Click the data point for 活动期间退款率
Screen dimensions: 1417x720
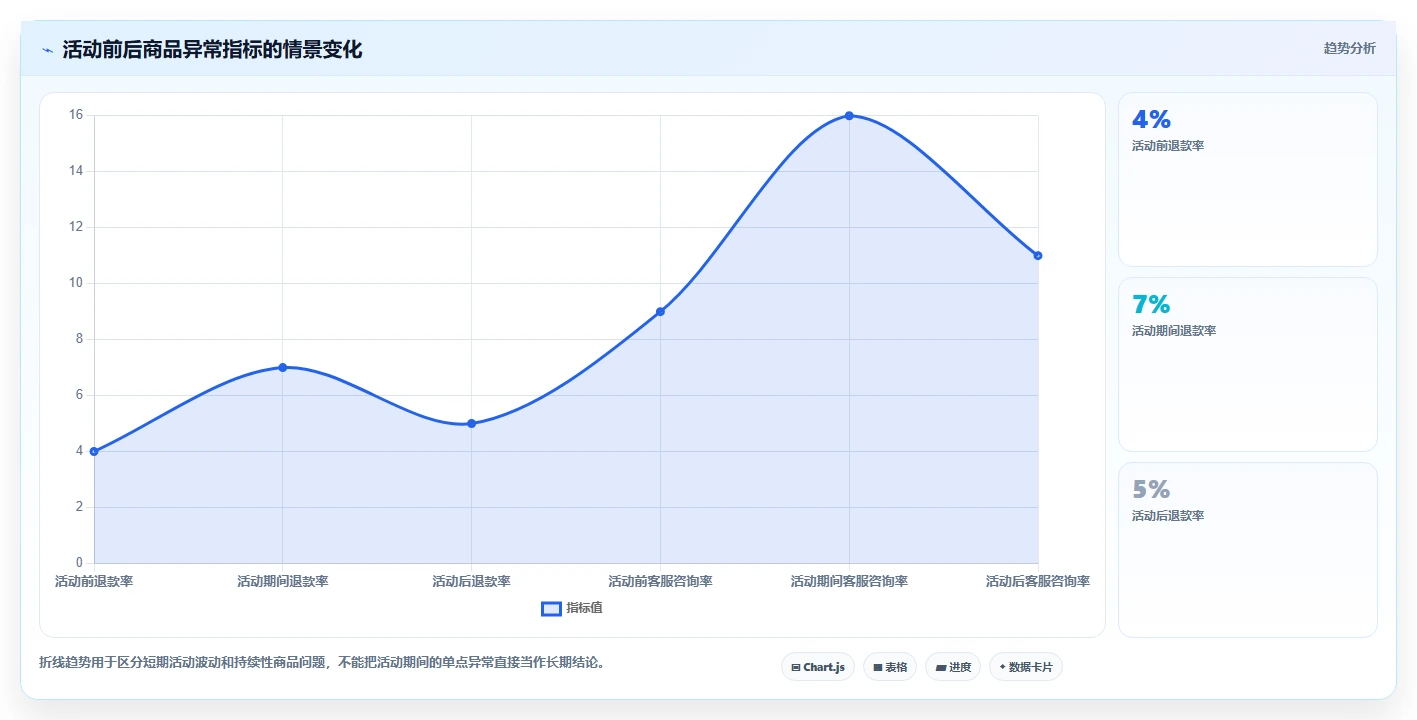(x=283, y=367)
